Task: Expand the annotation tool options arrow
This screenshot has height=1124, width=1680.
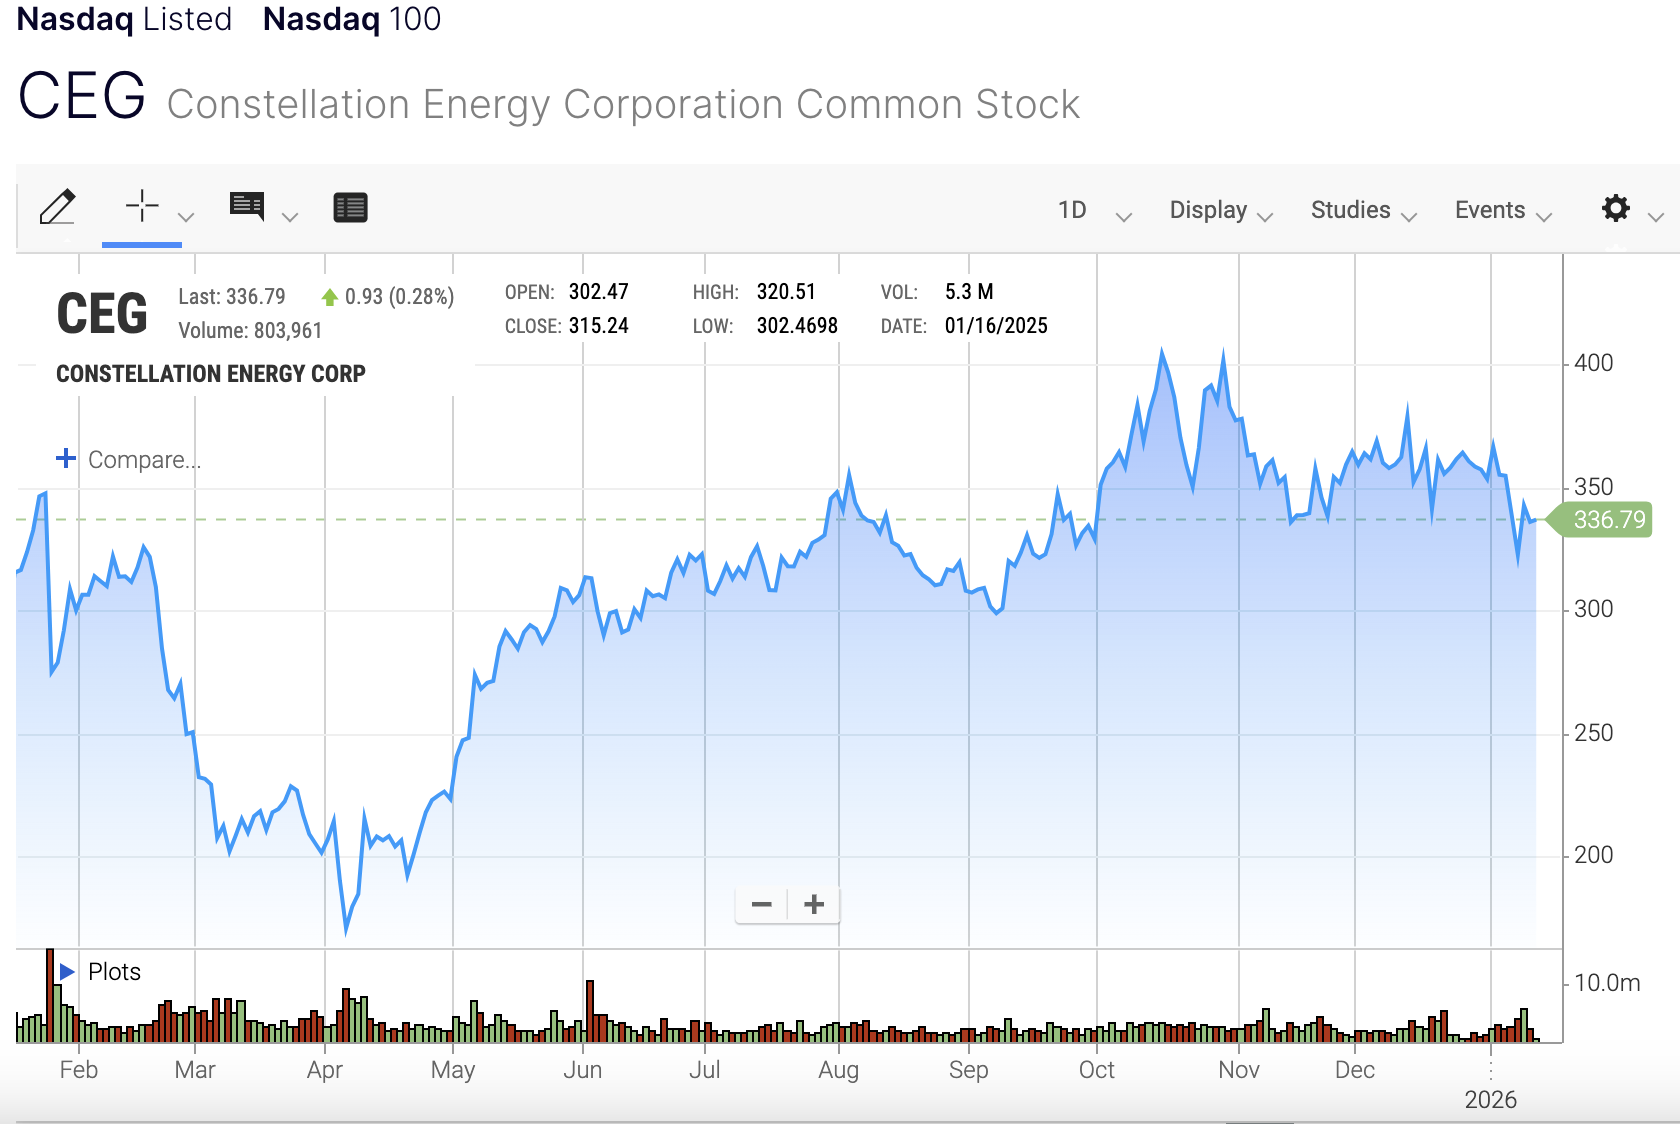Action: pyautogui.click(x=290, y=216)
